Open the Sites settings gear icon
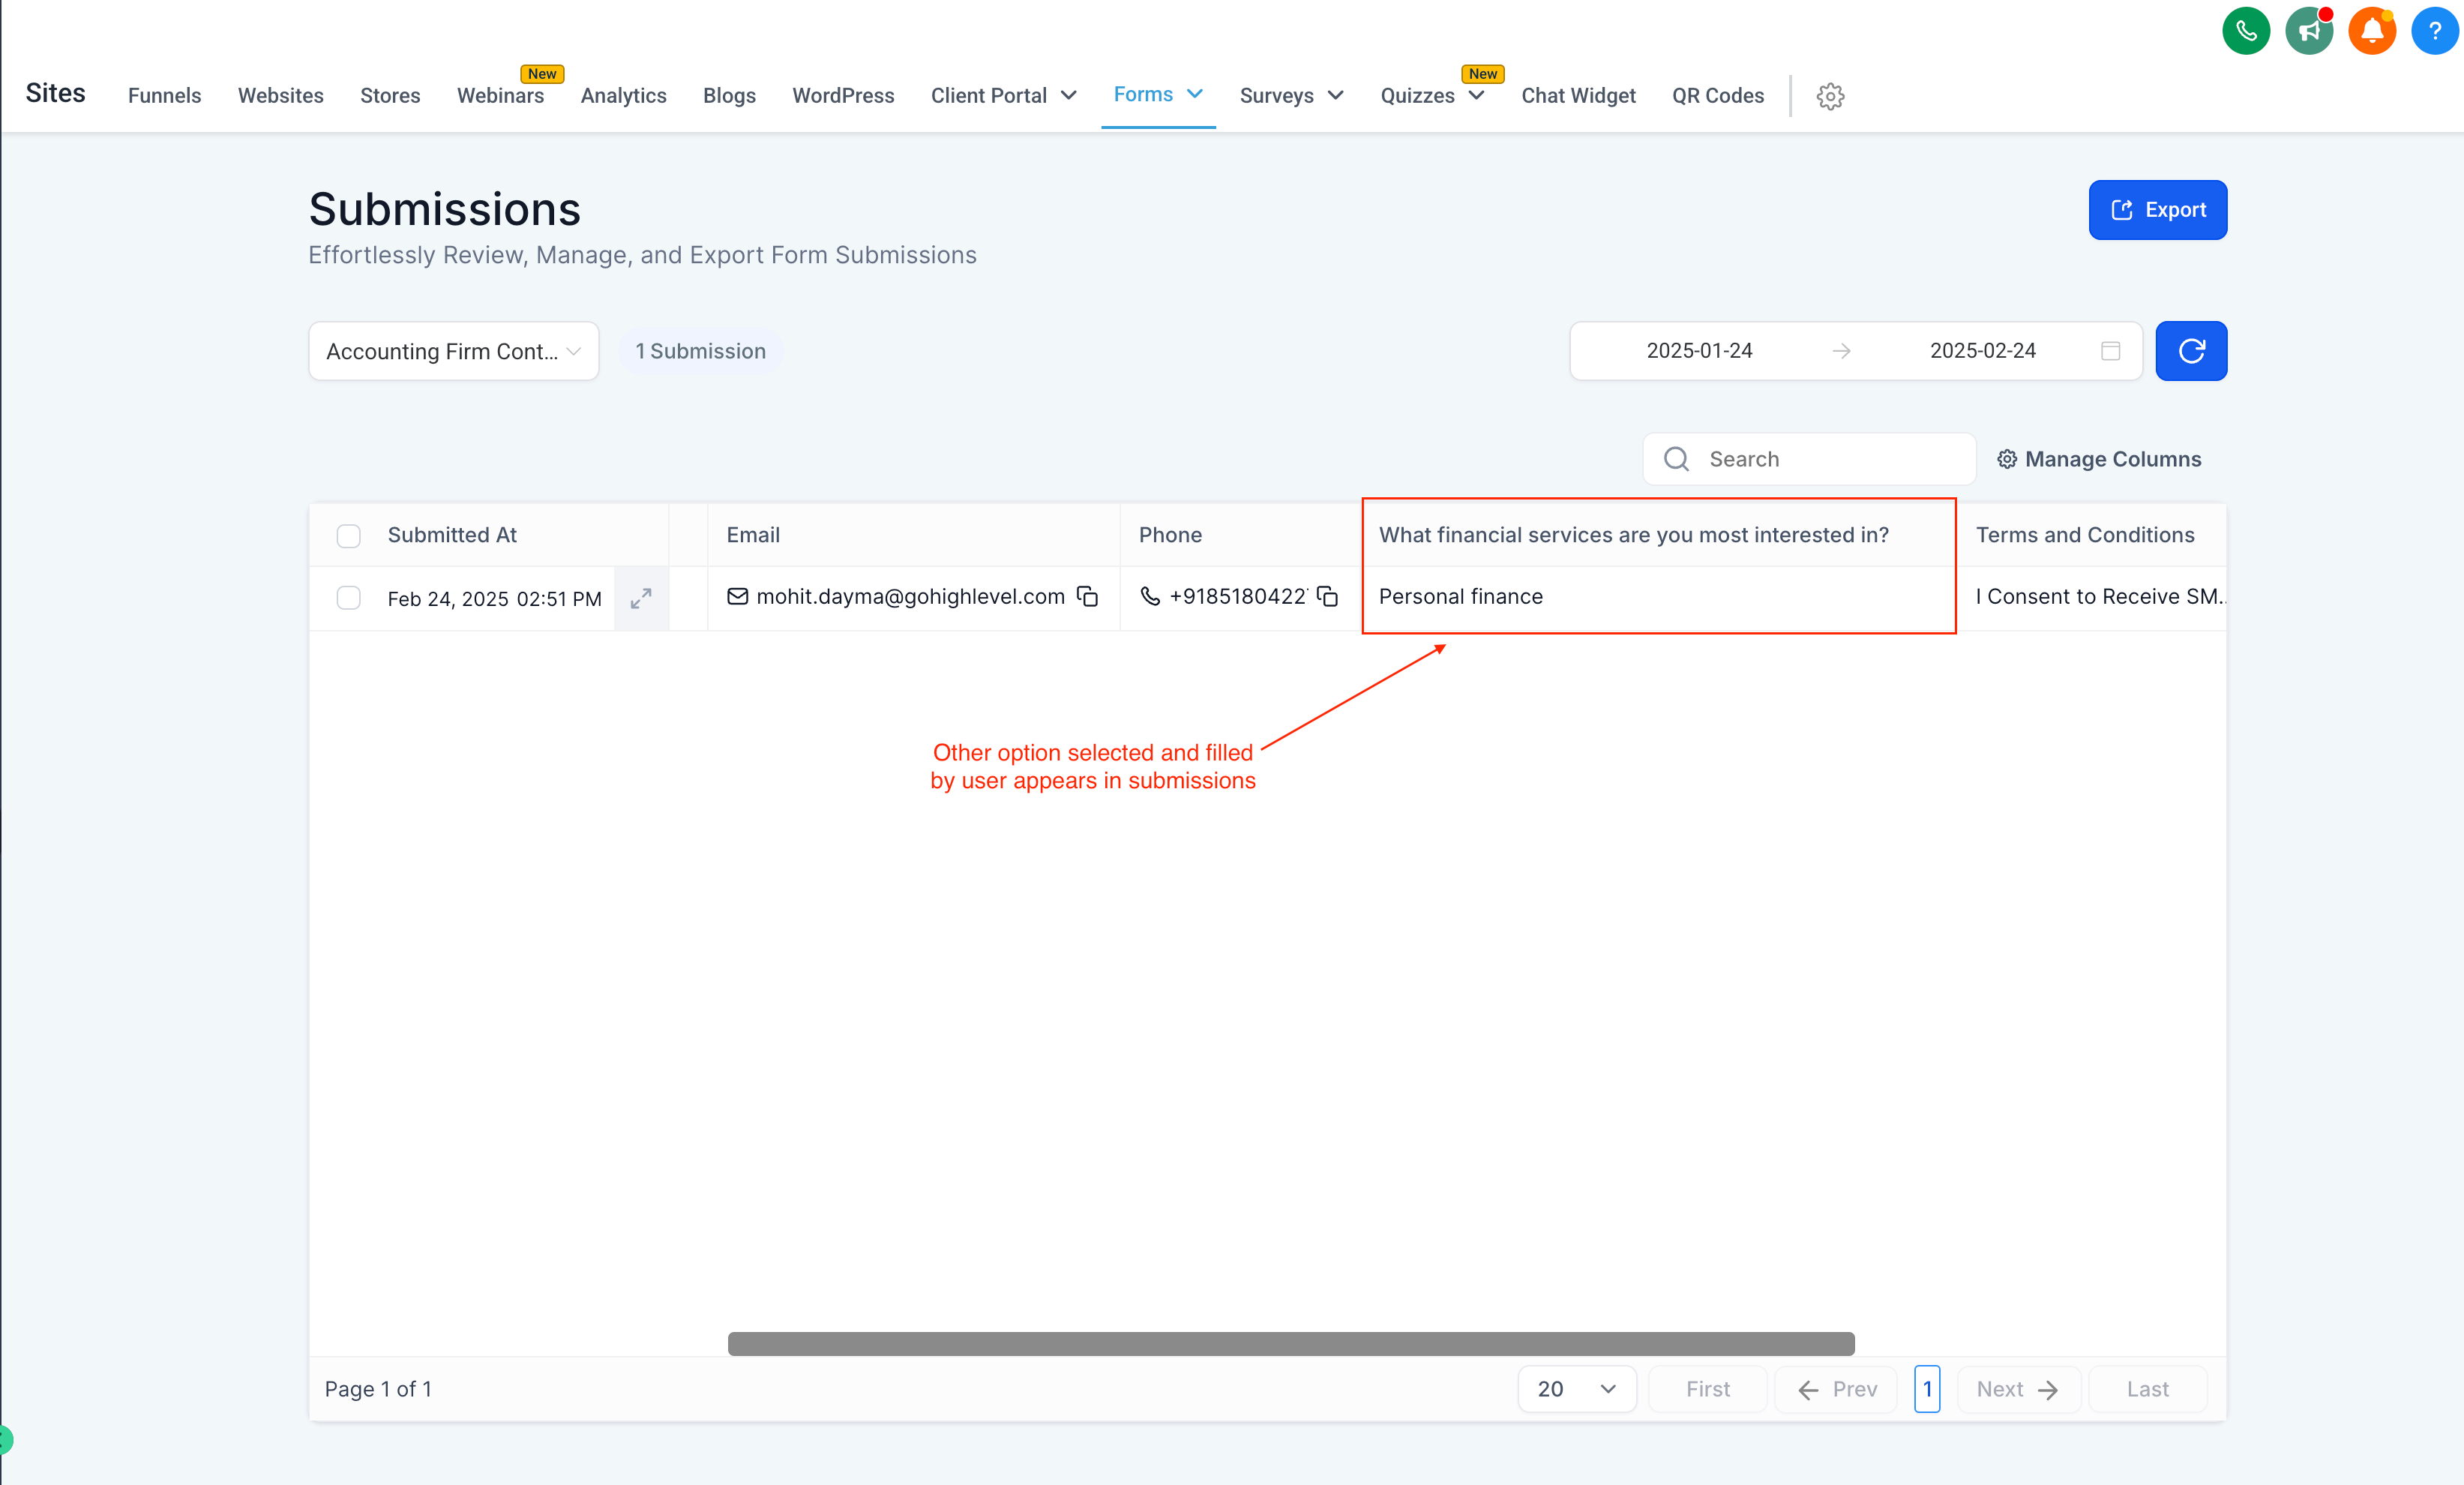Screen dimensions: 2464x1485 1829,96
